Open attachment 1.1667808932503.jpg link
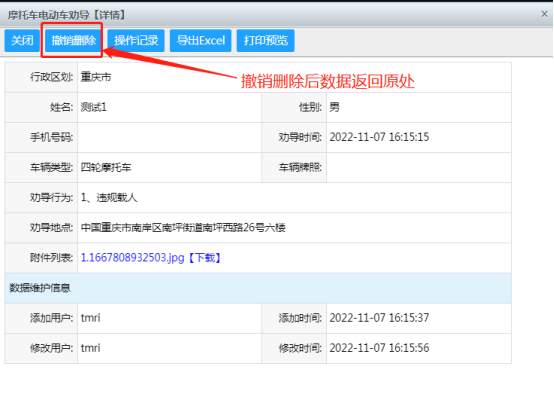 pos(132,258)
